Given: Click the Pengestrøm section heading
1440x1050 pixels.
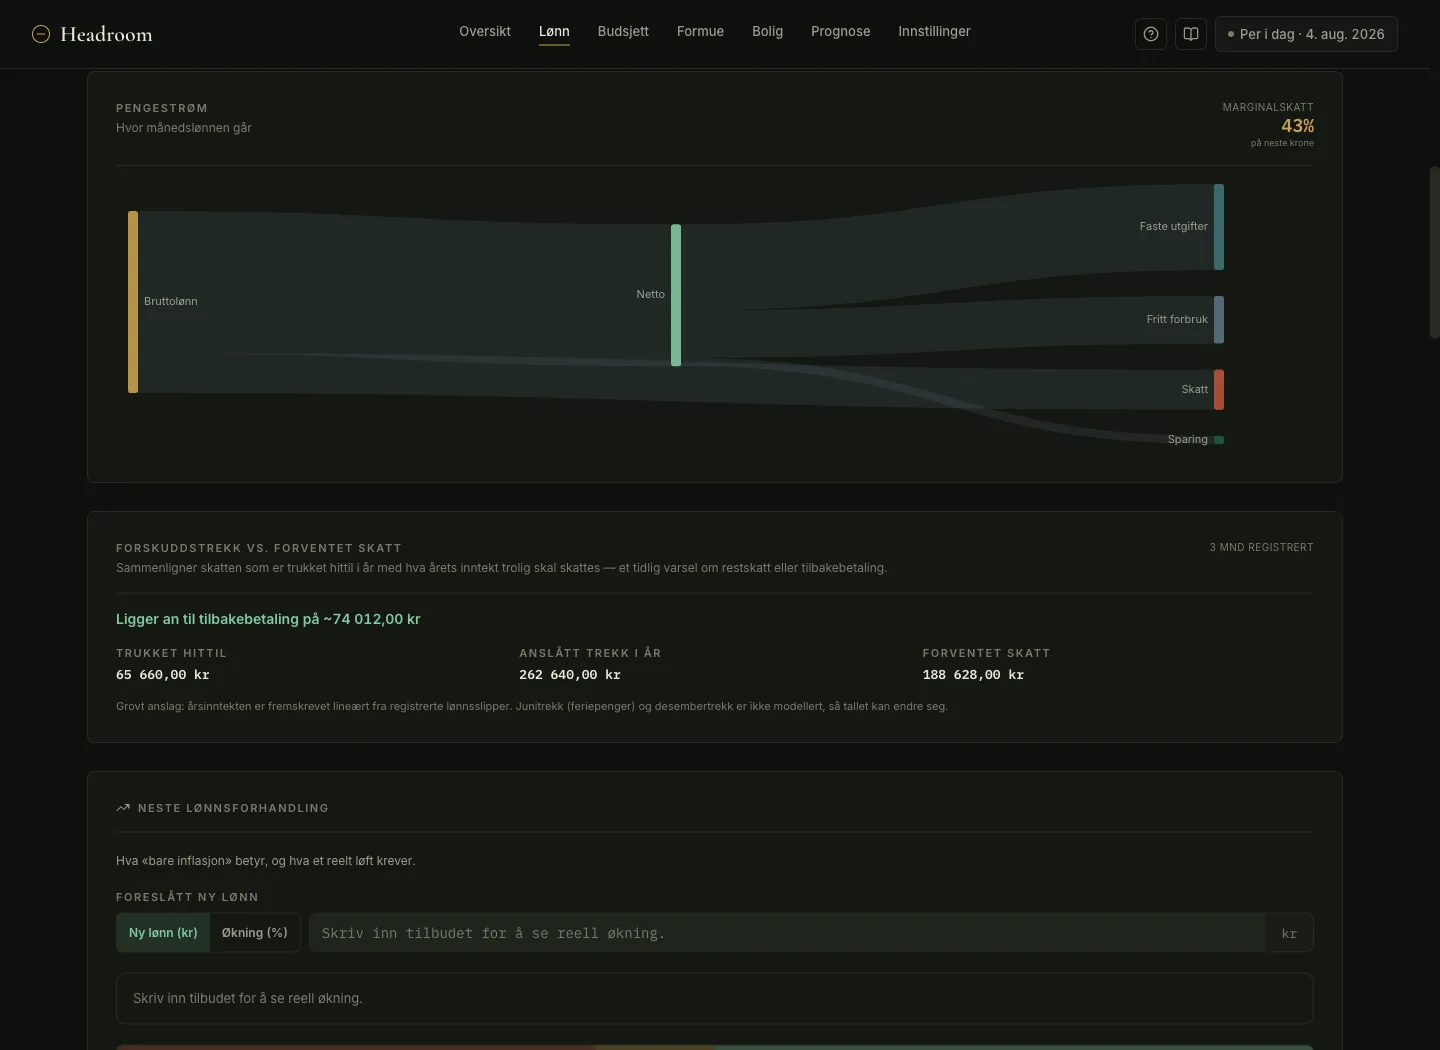Looking at the screenshot, I should (x=162, y=108).
